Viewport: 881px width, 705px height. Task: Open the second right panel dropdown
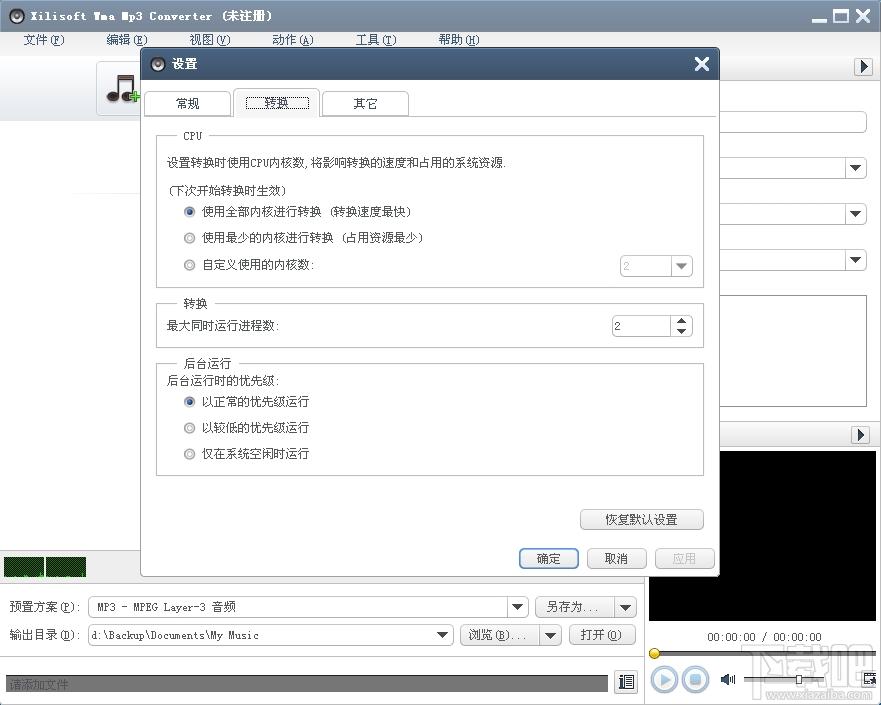856,213
